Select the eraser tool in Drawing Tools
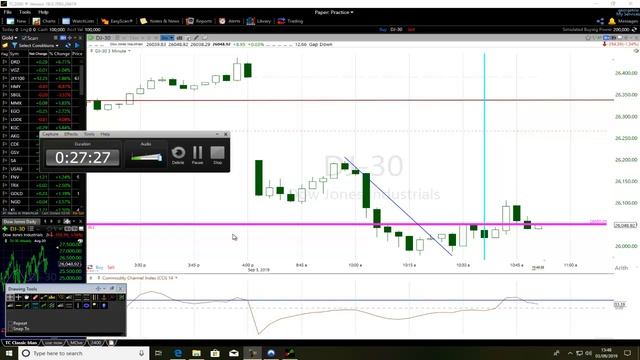 pos(35,298)
